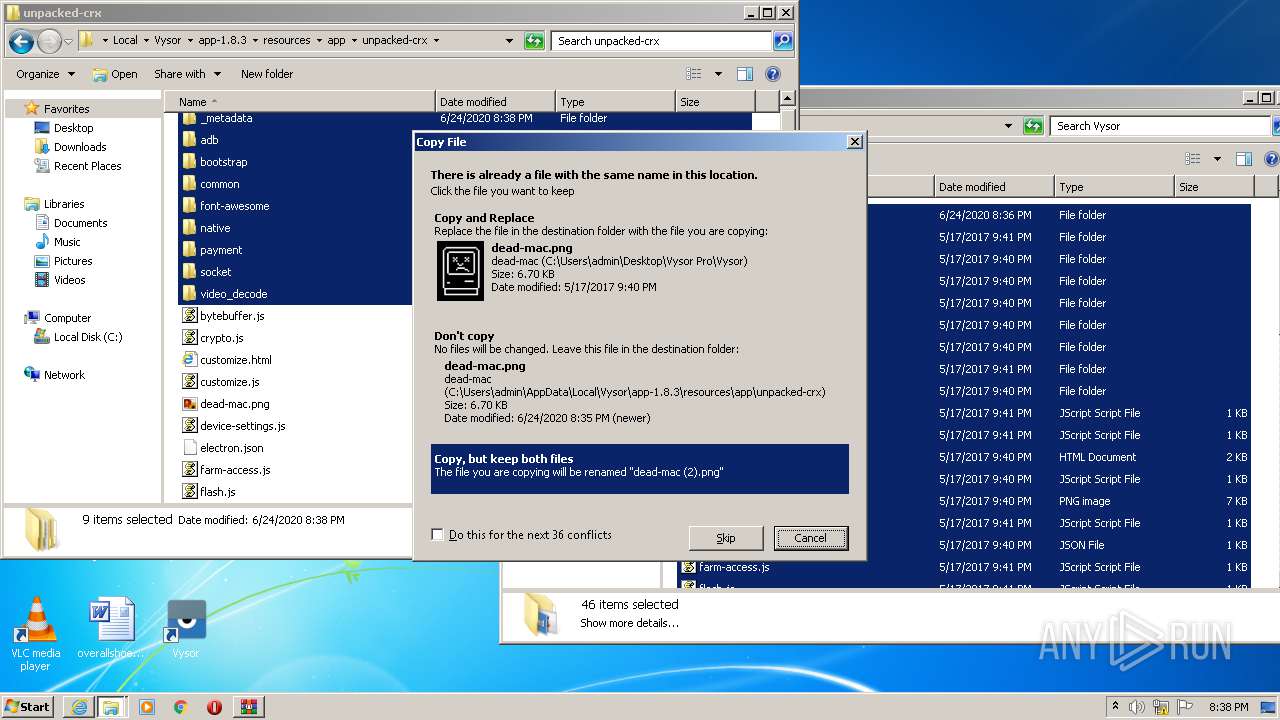Select the dead-mac.png file icon in list
This screenshot has width=1280, height=720.
click(190, 404)
